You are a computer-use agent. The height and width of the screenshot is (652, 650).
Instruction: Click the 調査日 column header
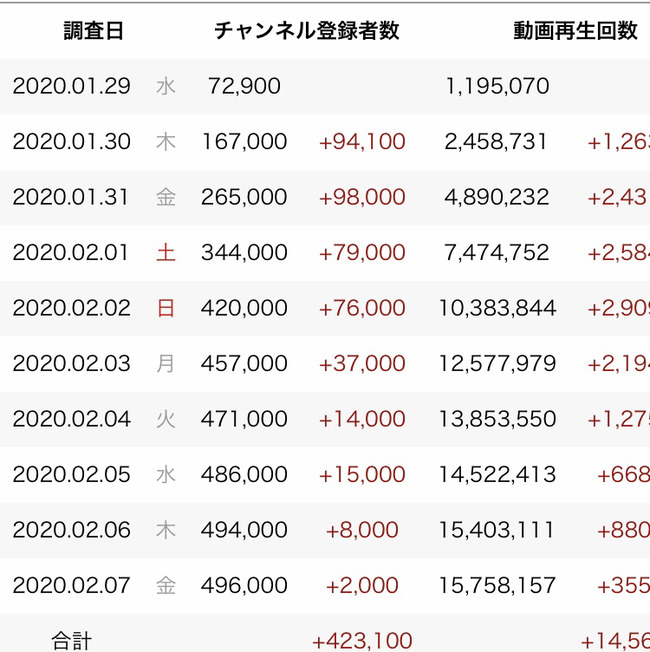(x=94, y=31)
